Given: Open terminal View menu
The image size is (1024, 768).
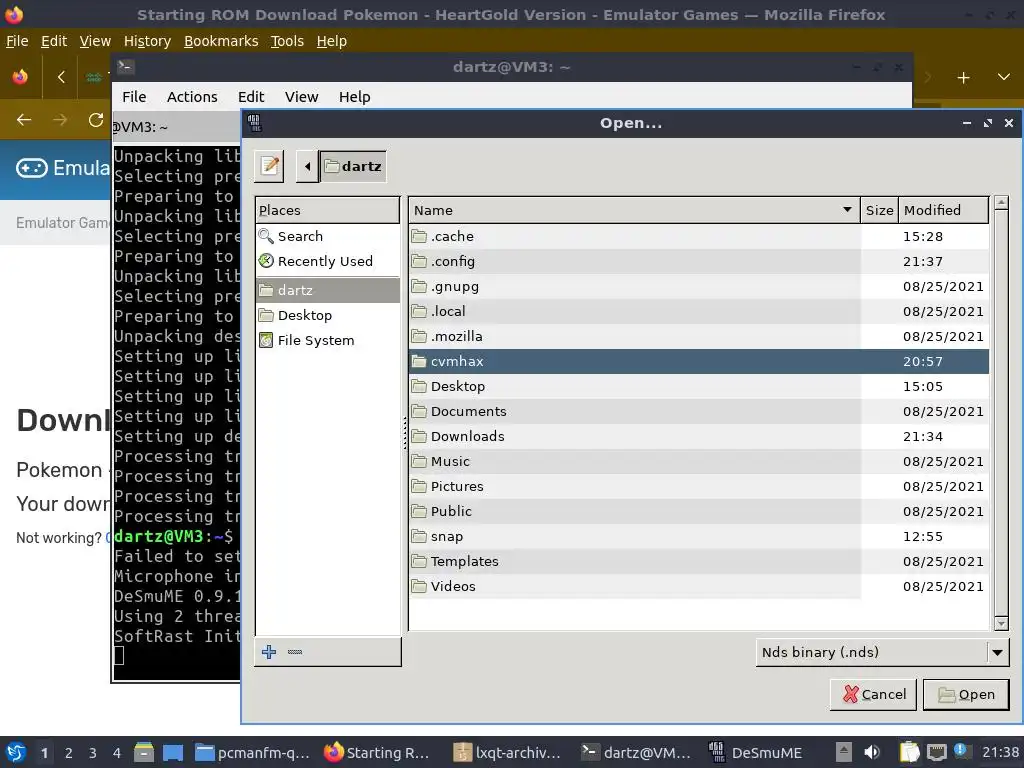Looking at the screenshot, I should [301, 97].
